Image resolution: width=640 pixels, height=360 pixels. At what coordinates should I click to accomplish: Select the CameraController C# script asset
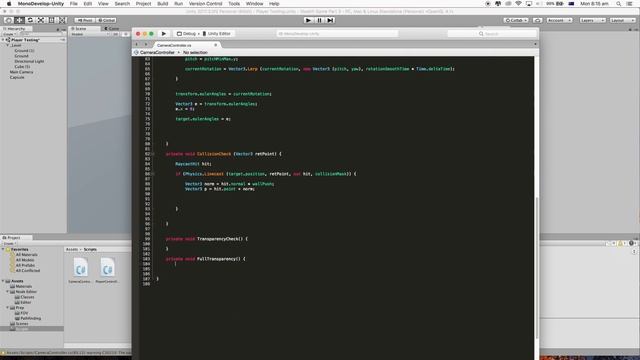click(80, 270)
